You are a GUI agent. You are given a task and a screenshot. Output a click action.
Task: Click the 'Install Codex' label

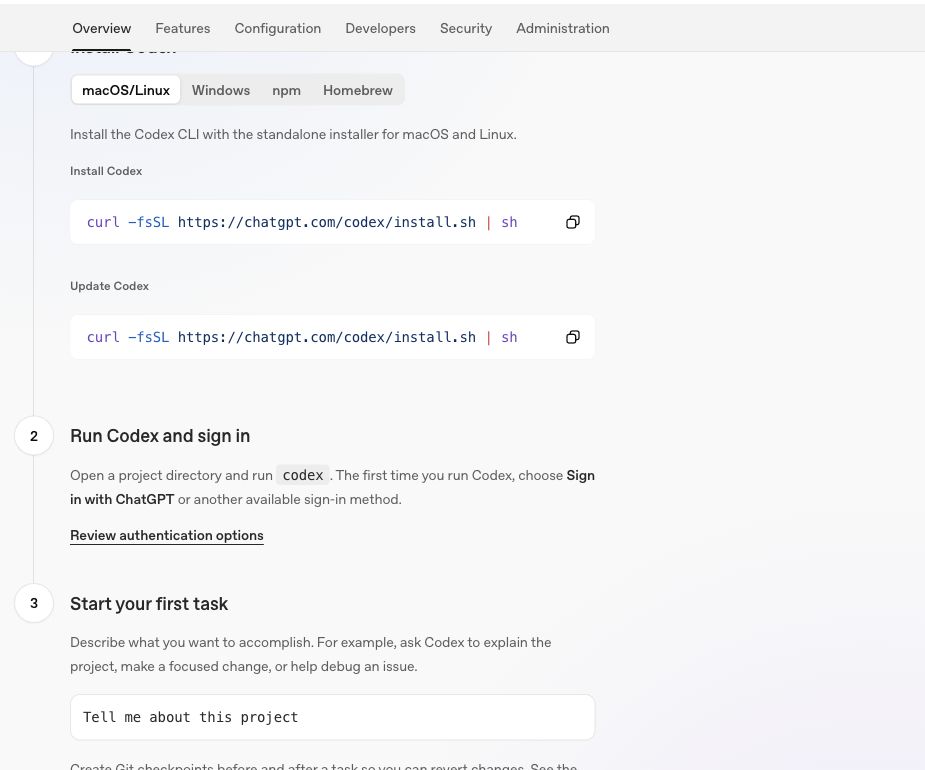(x=106, y=171)
